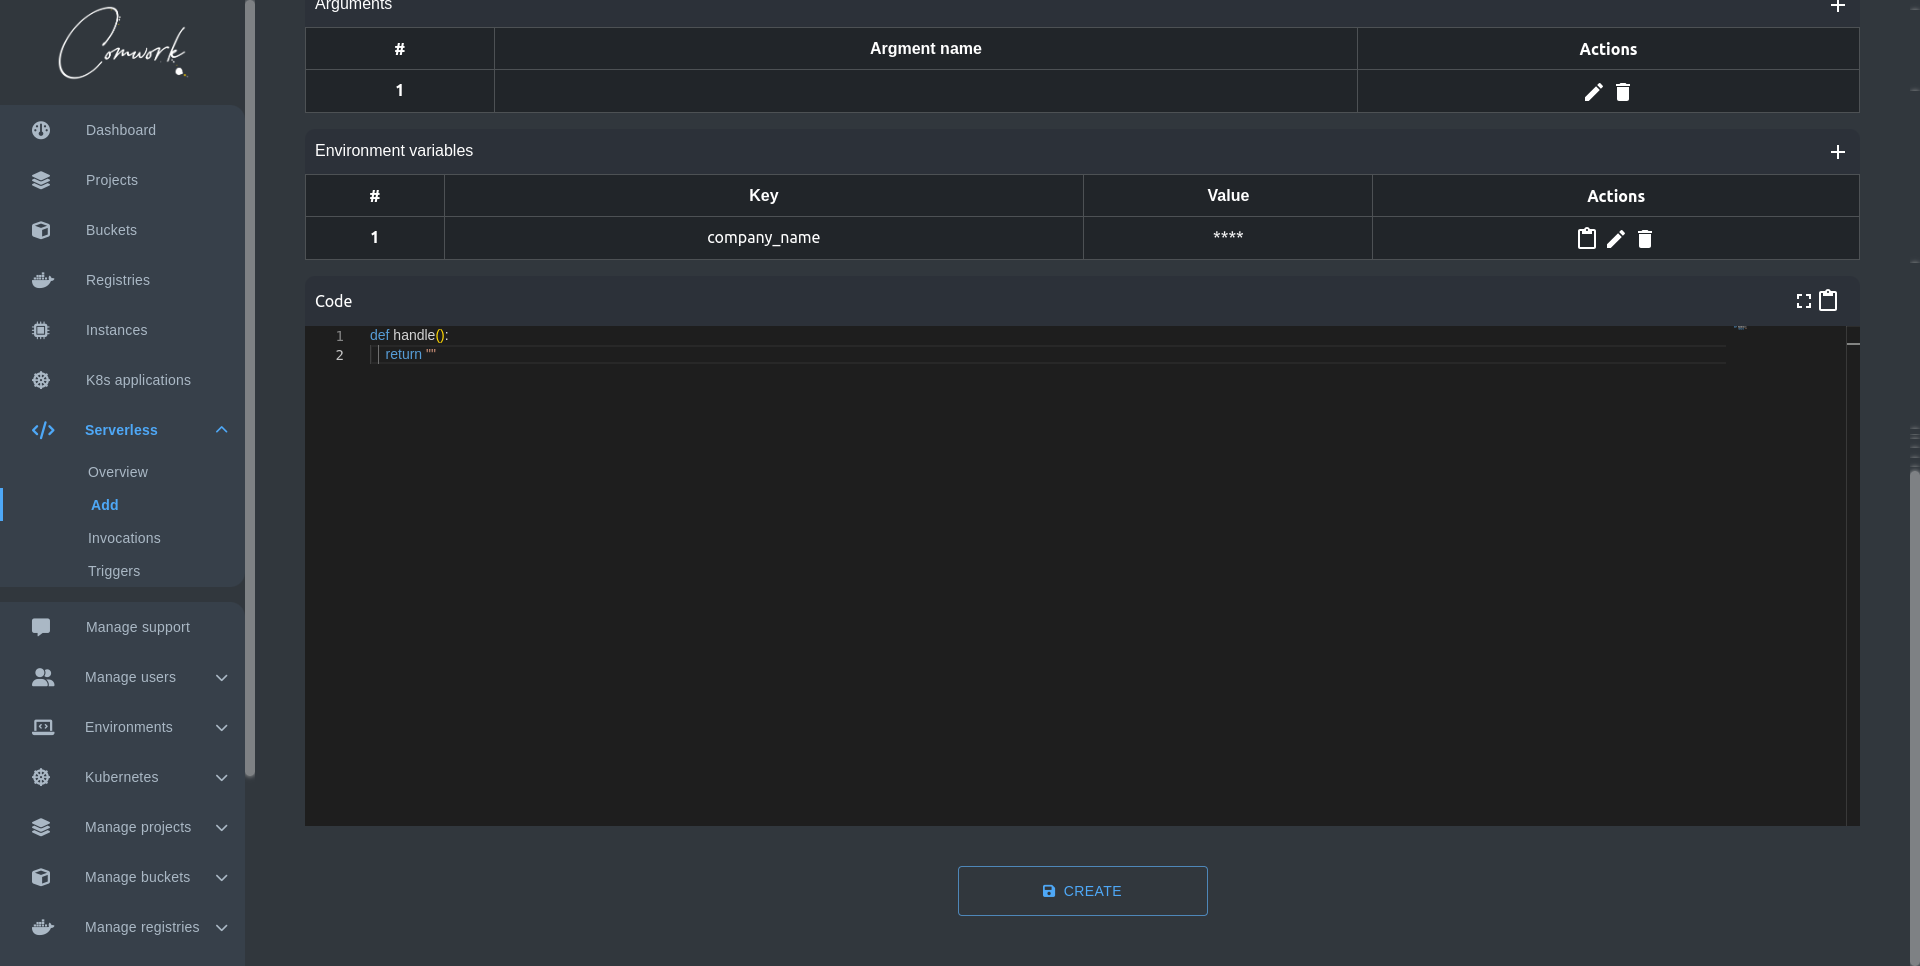The image size is (1920, 966).
Task: Click the company_name key cell
Action: [x=763, y=238]
